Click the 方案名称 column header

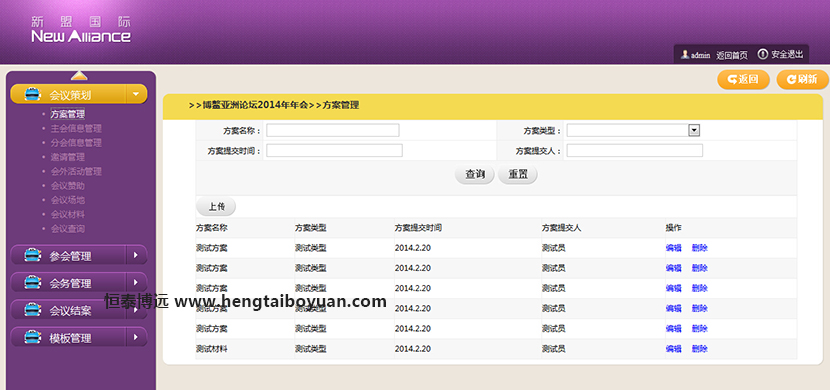pos(212,228)
